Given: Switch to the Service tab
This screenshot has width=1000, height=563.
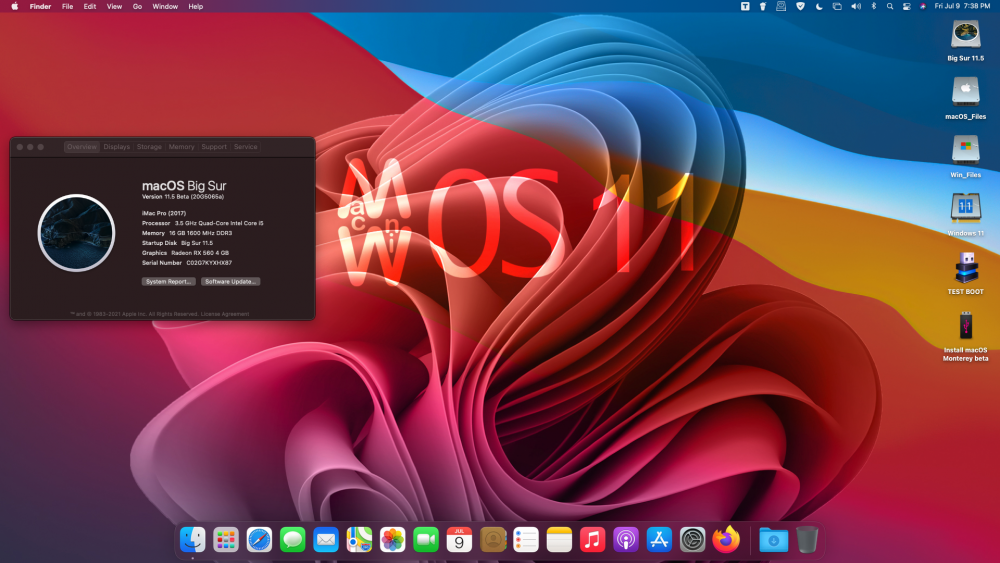Looking at the screenshot, I should (x=246, y=147).
